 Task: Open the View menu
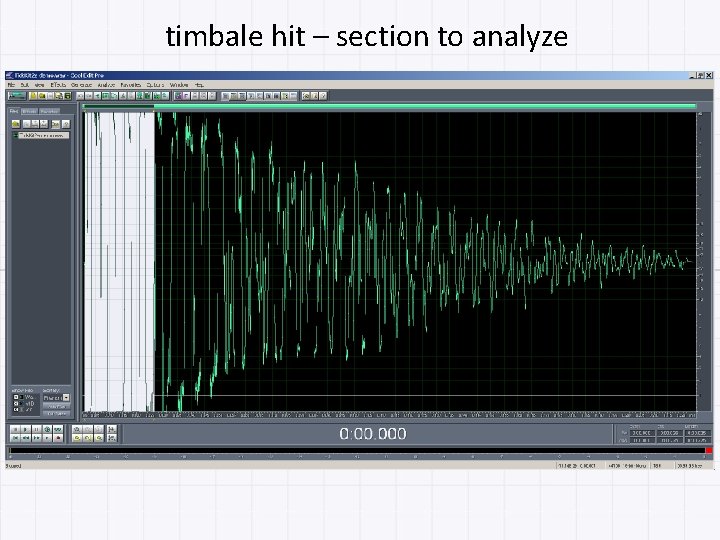click(39, 85)
